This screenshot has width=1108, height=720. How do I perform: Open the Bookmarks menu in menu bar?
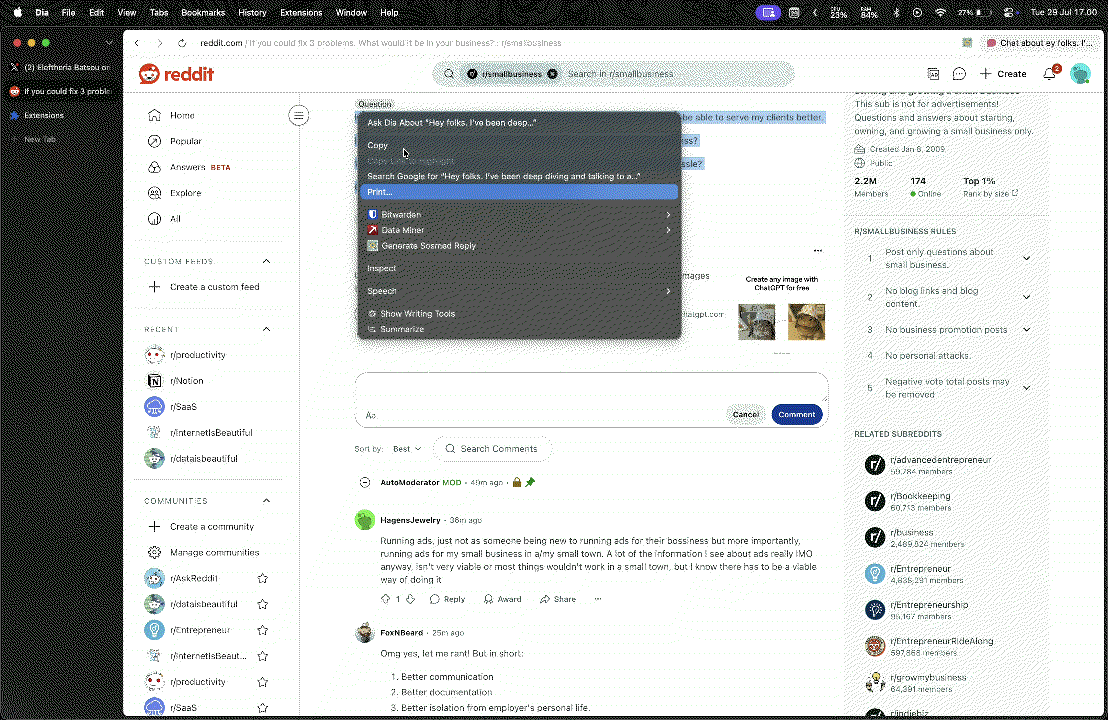pyautogui.click(x=203, y=13)
